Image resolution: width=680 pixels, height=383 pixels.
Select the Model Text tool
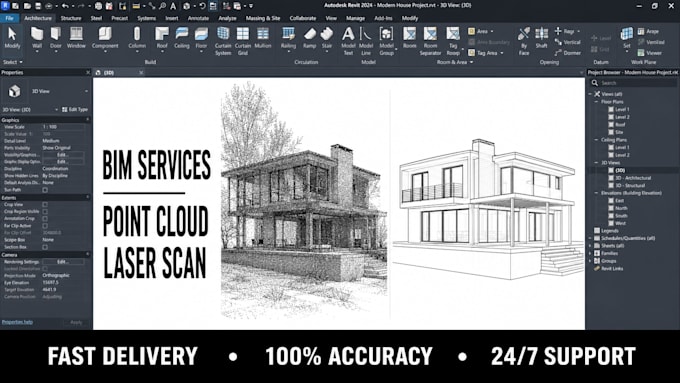point(348,41)
